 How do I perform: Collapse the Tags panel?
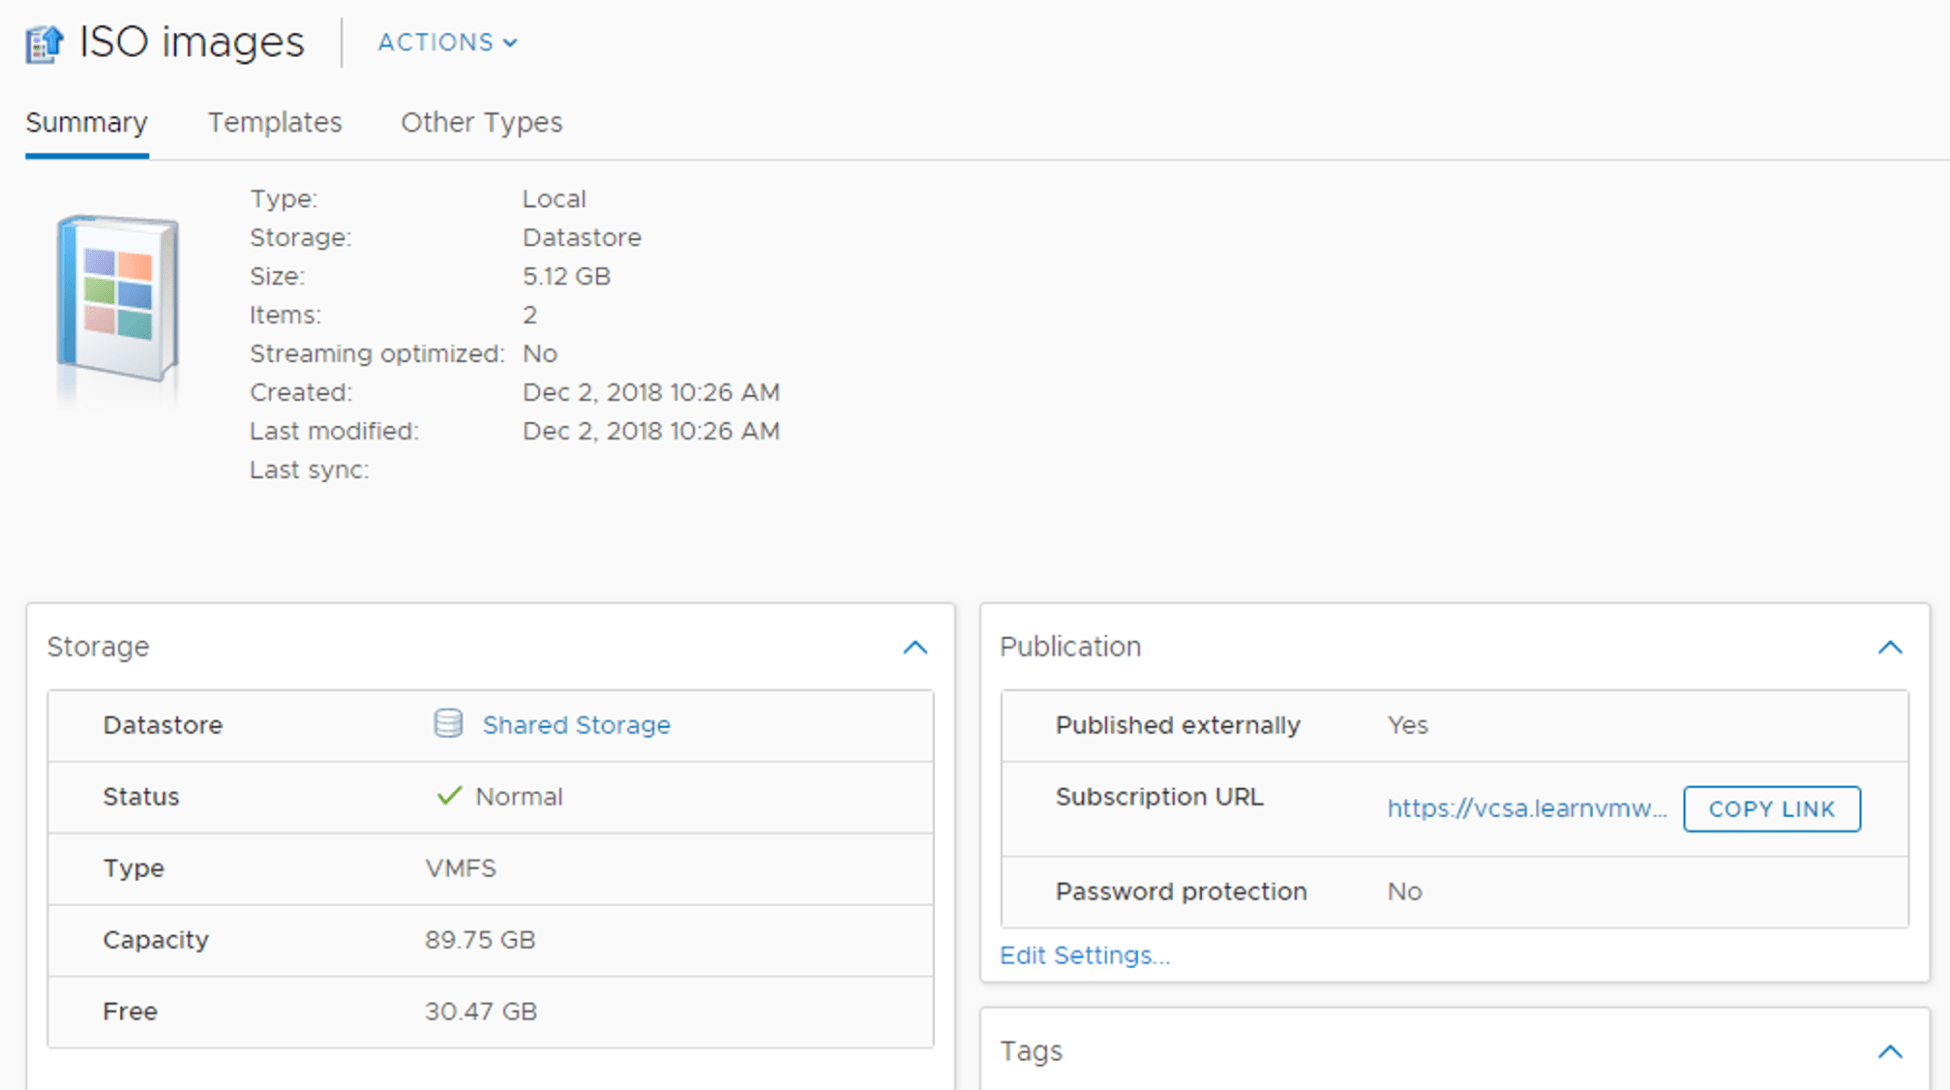point(1889,1051)
